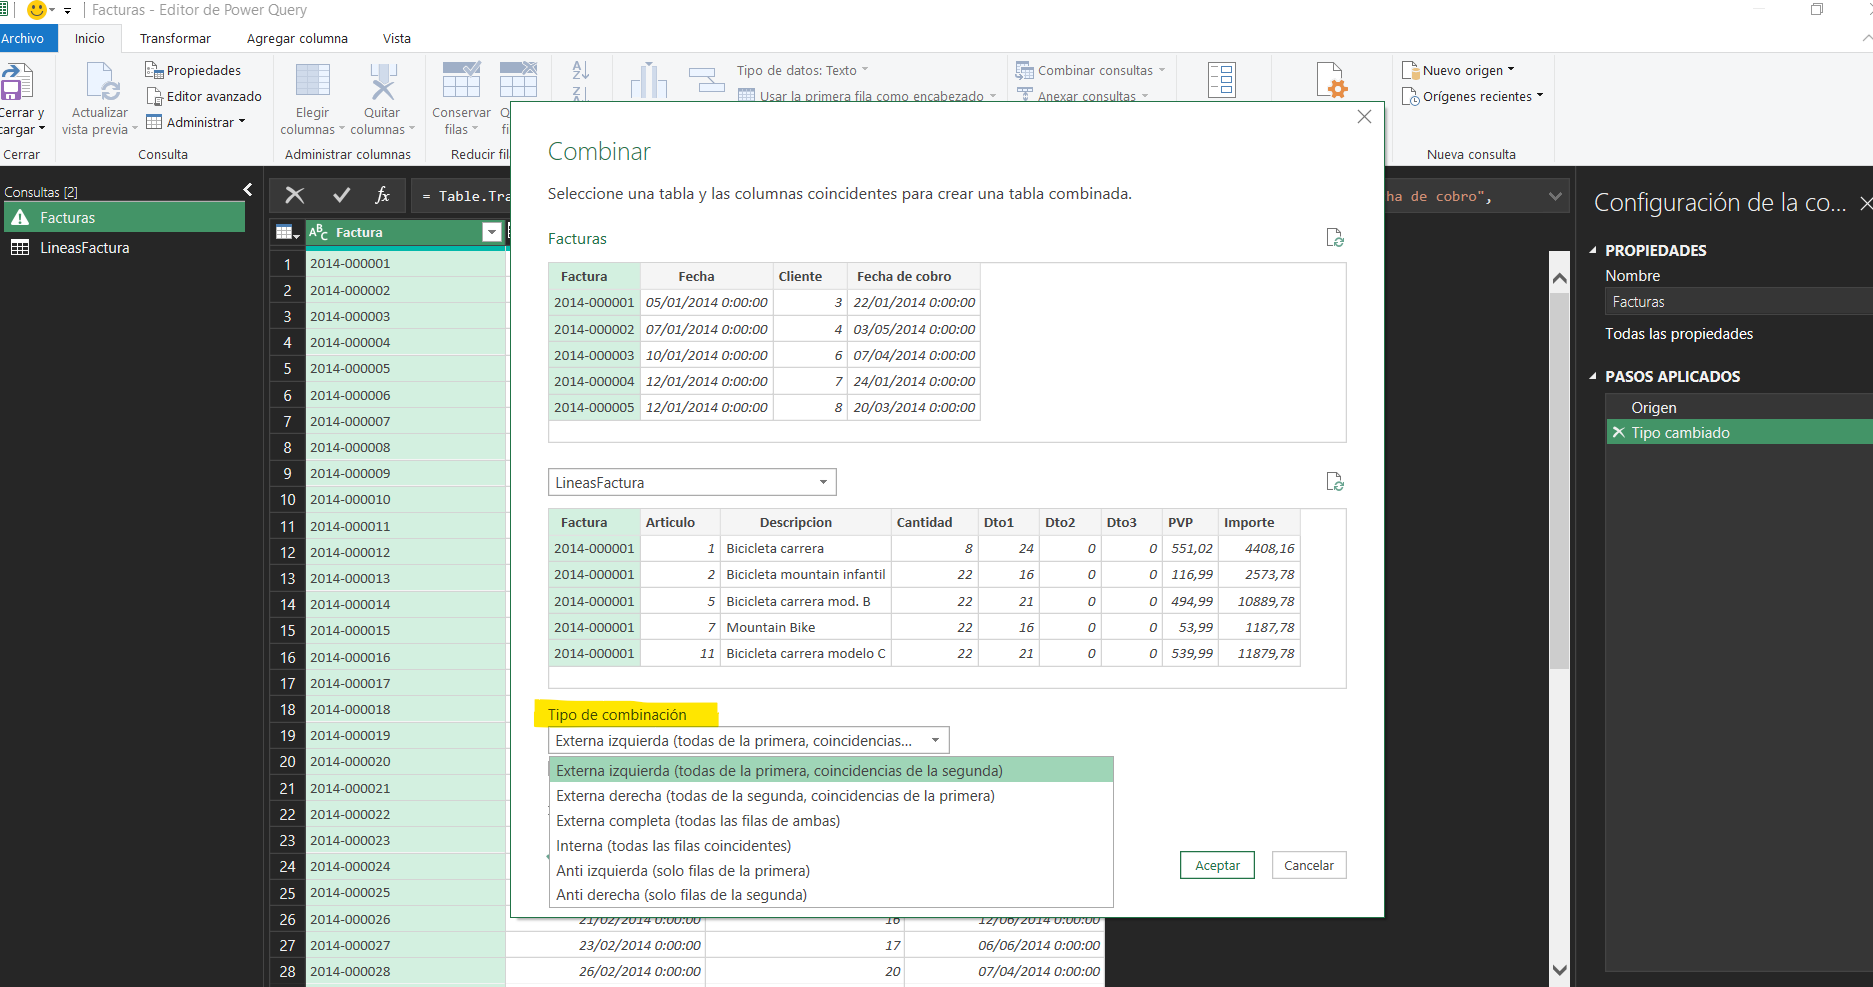Click the Aceptar button

pos(1217,865)
